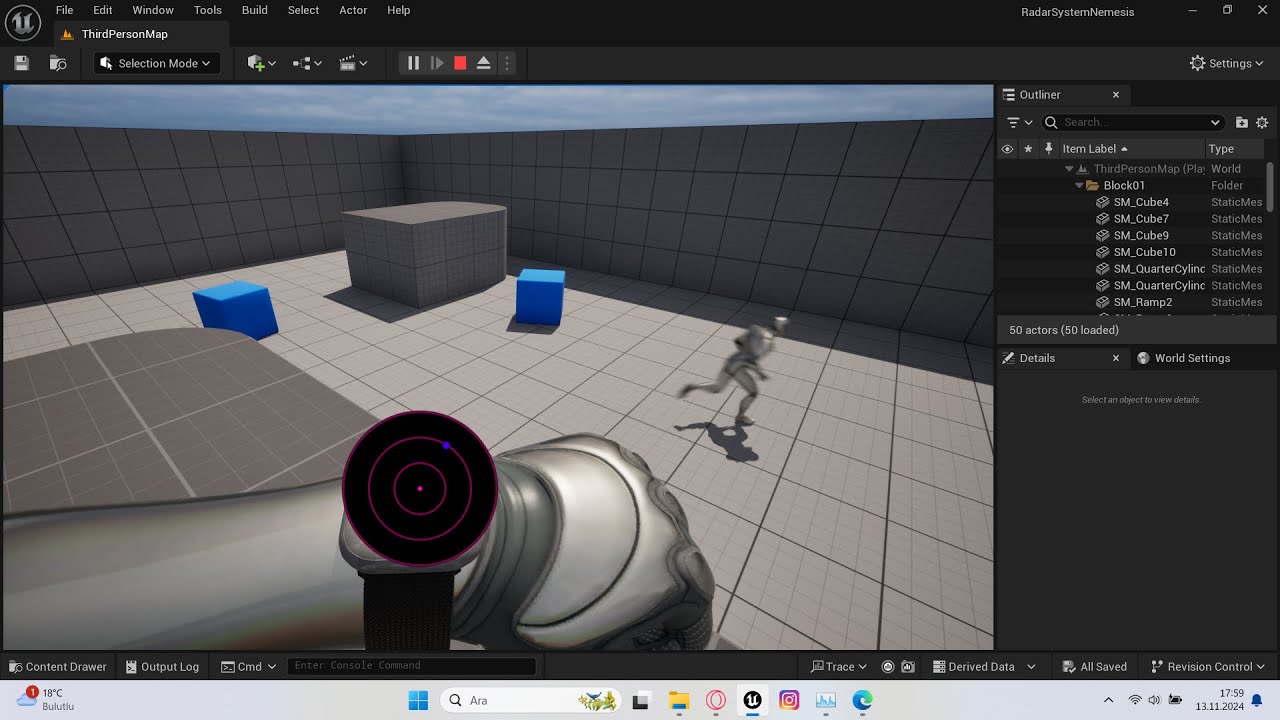Image resolution: width=1280 pixels, height=720 pixels.
Task: Open the Cmd console type dropdown
Action: click(x=248, y=667)
